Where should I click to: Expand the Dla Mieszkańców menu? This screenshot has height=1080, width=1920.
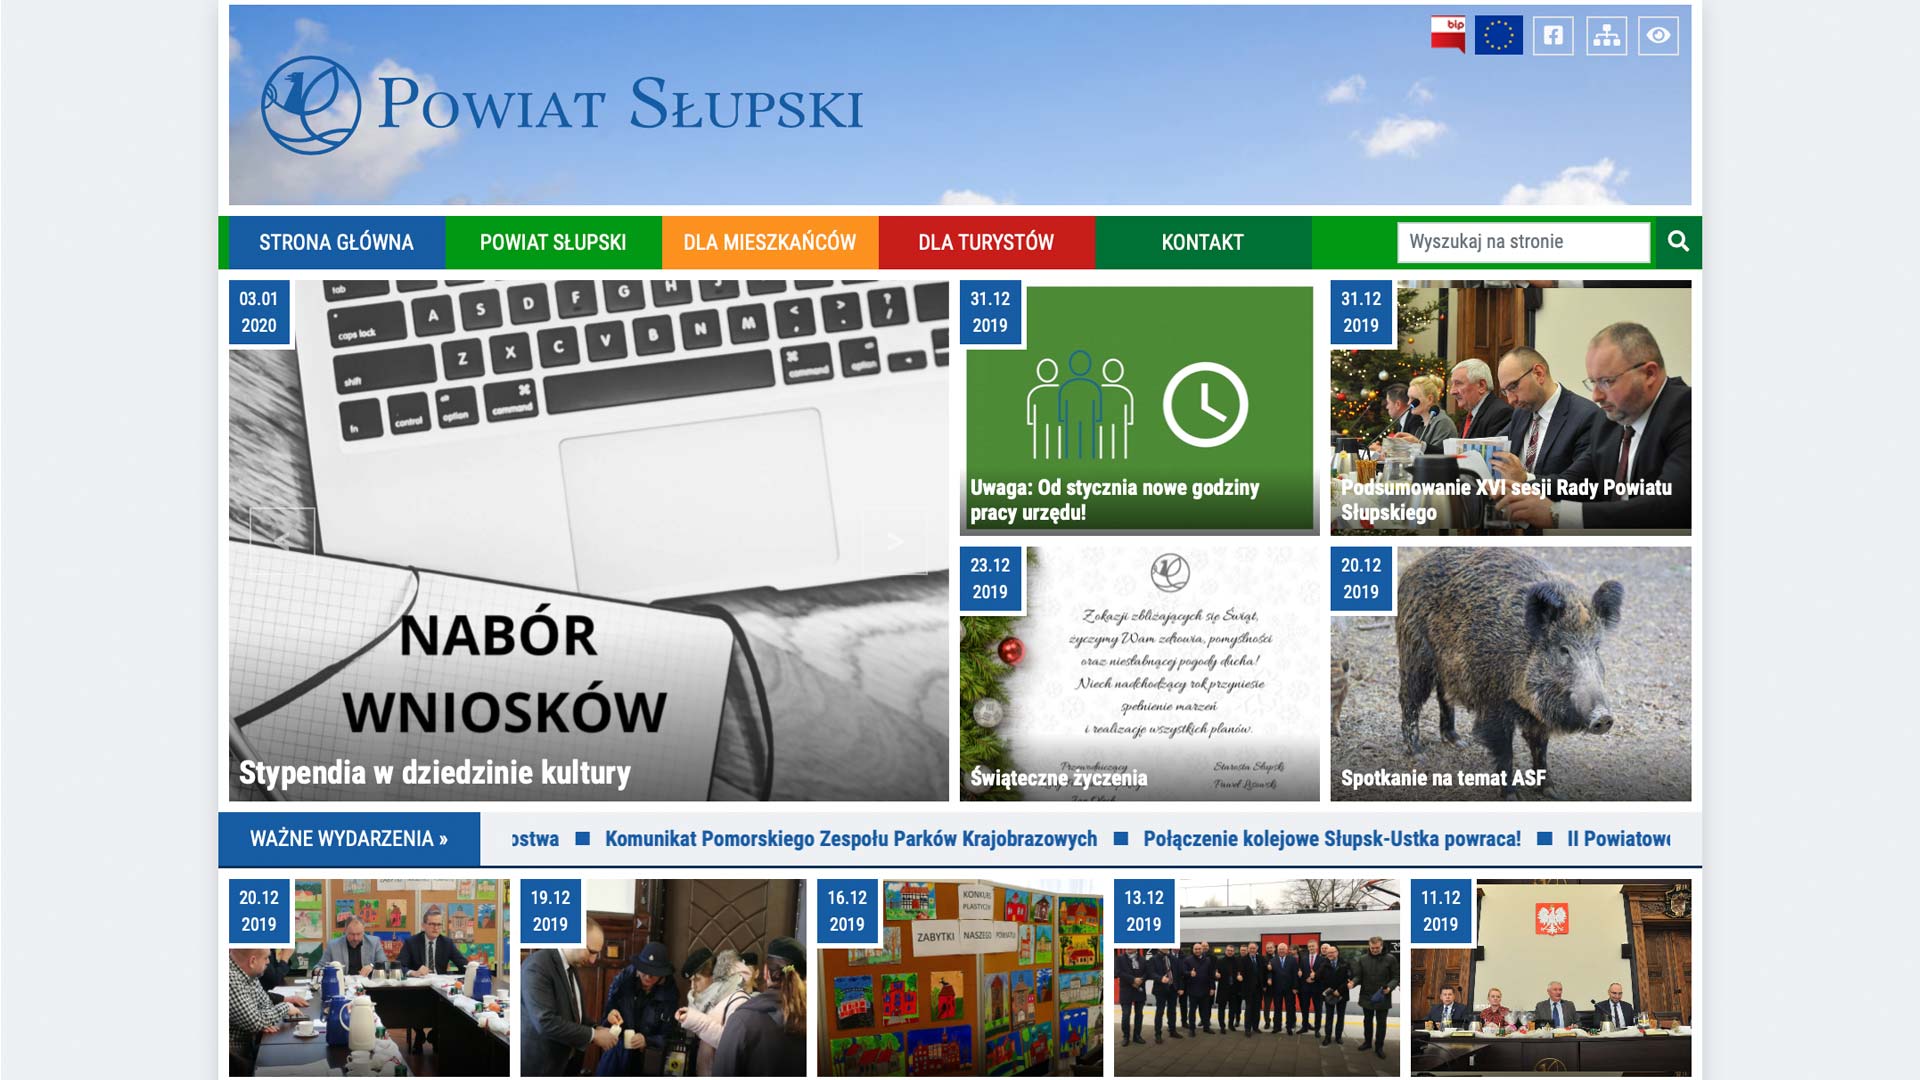(x=769, y=242)
